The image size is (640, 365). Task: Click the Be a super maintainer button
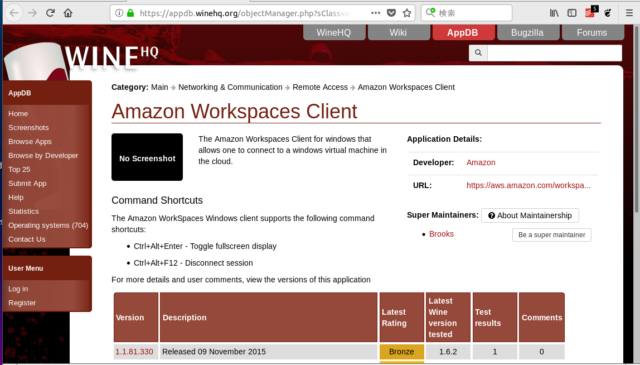pyautogui.click(x=552, y=235)
